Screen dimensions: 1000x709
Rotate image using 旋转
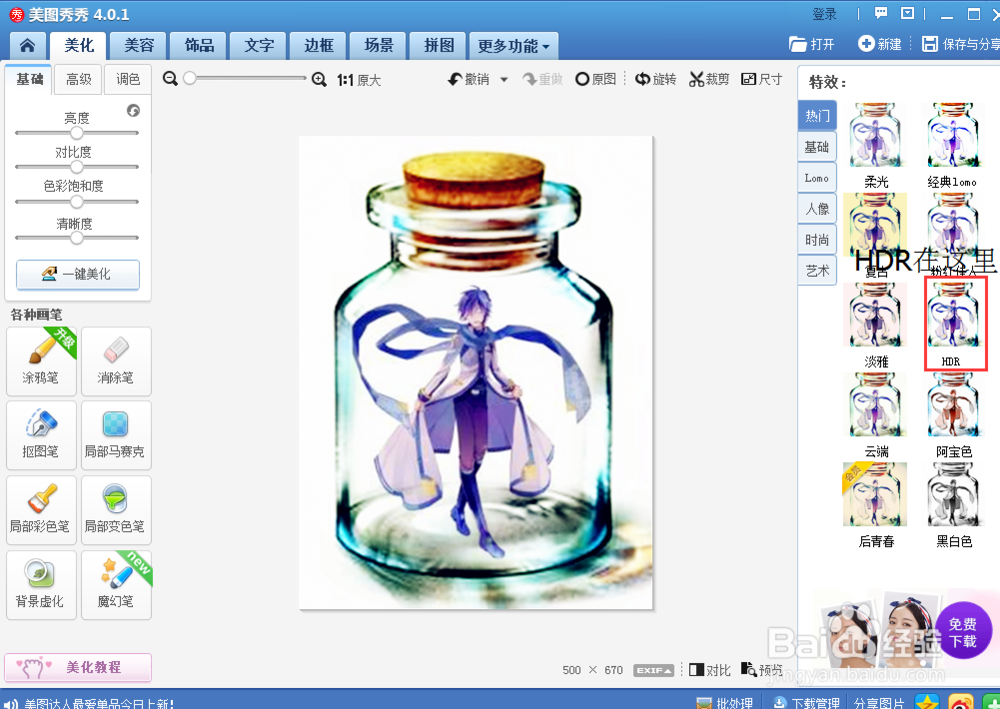coord(656,79)
